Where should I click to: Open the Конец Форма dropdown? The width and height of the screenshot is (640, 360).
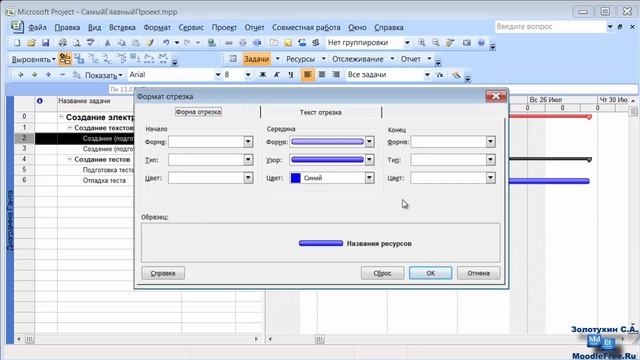point(491,142)
